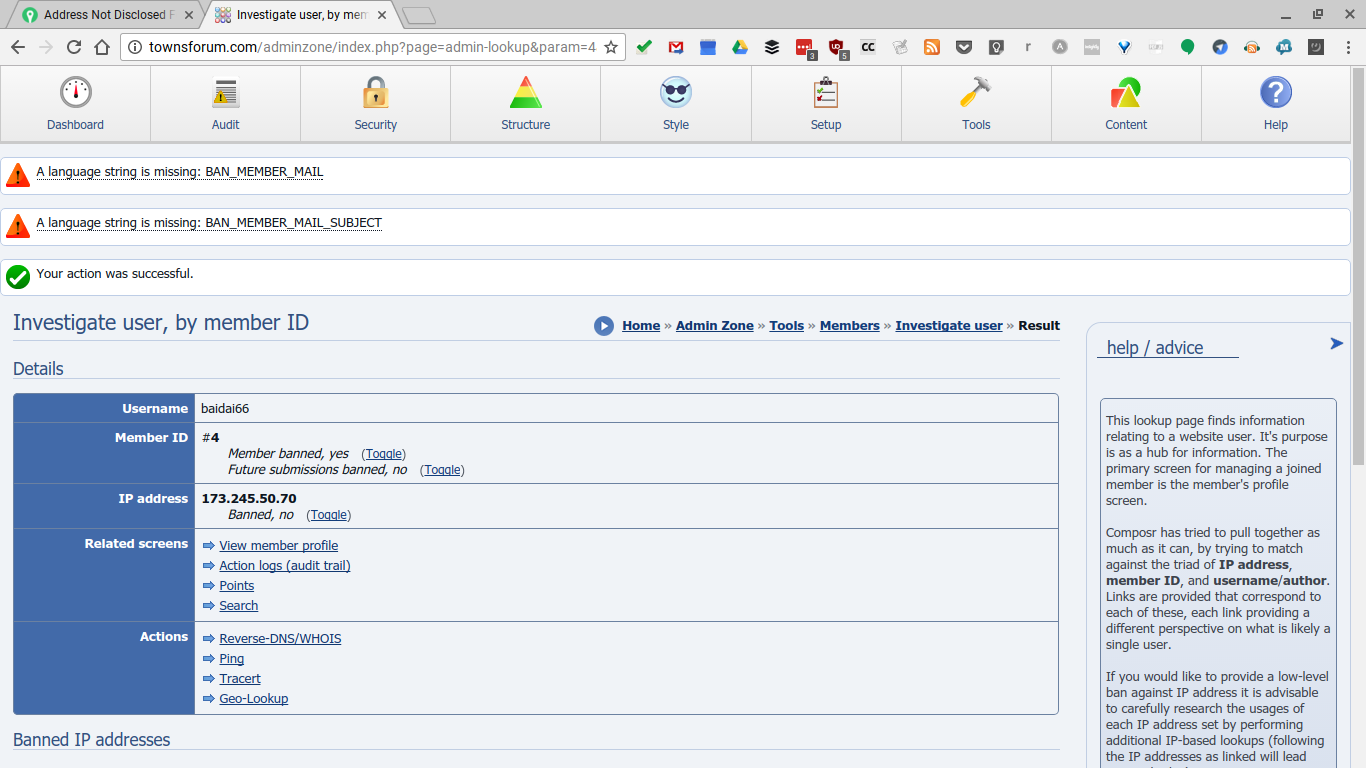Switch to the Address Not Disclosed tab

tap(104, 15)
